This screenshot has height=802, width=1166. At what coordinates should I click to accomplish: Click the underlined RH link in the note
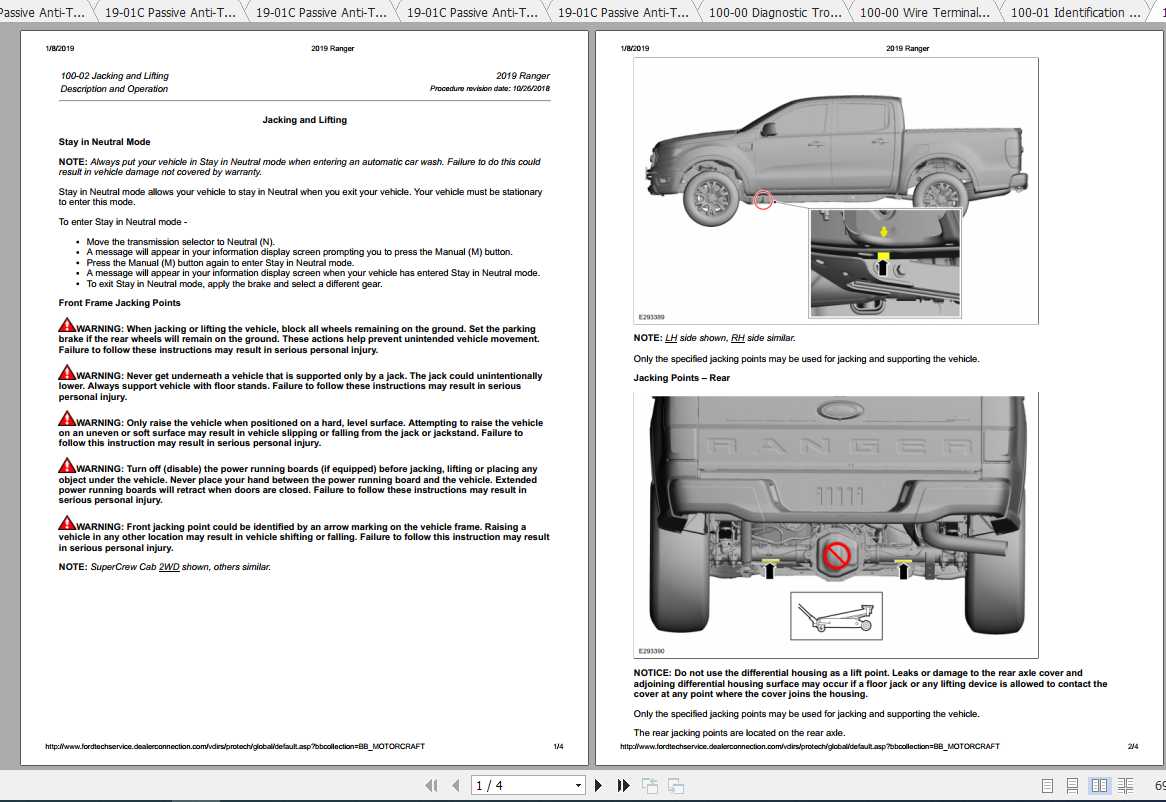point(737,338)
